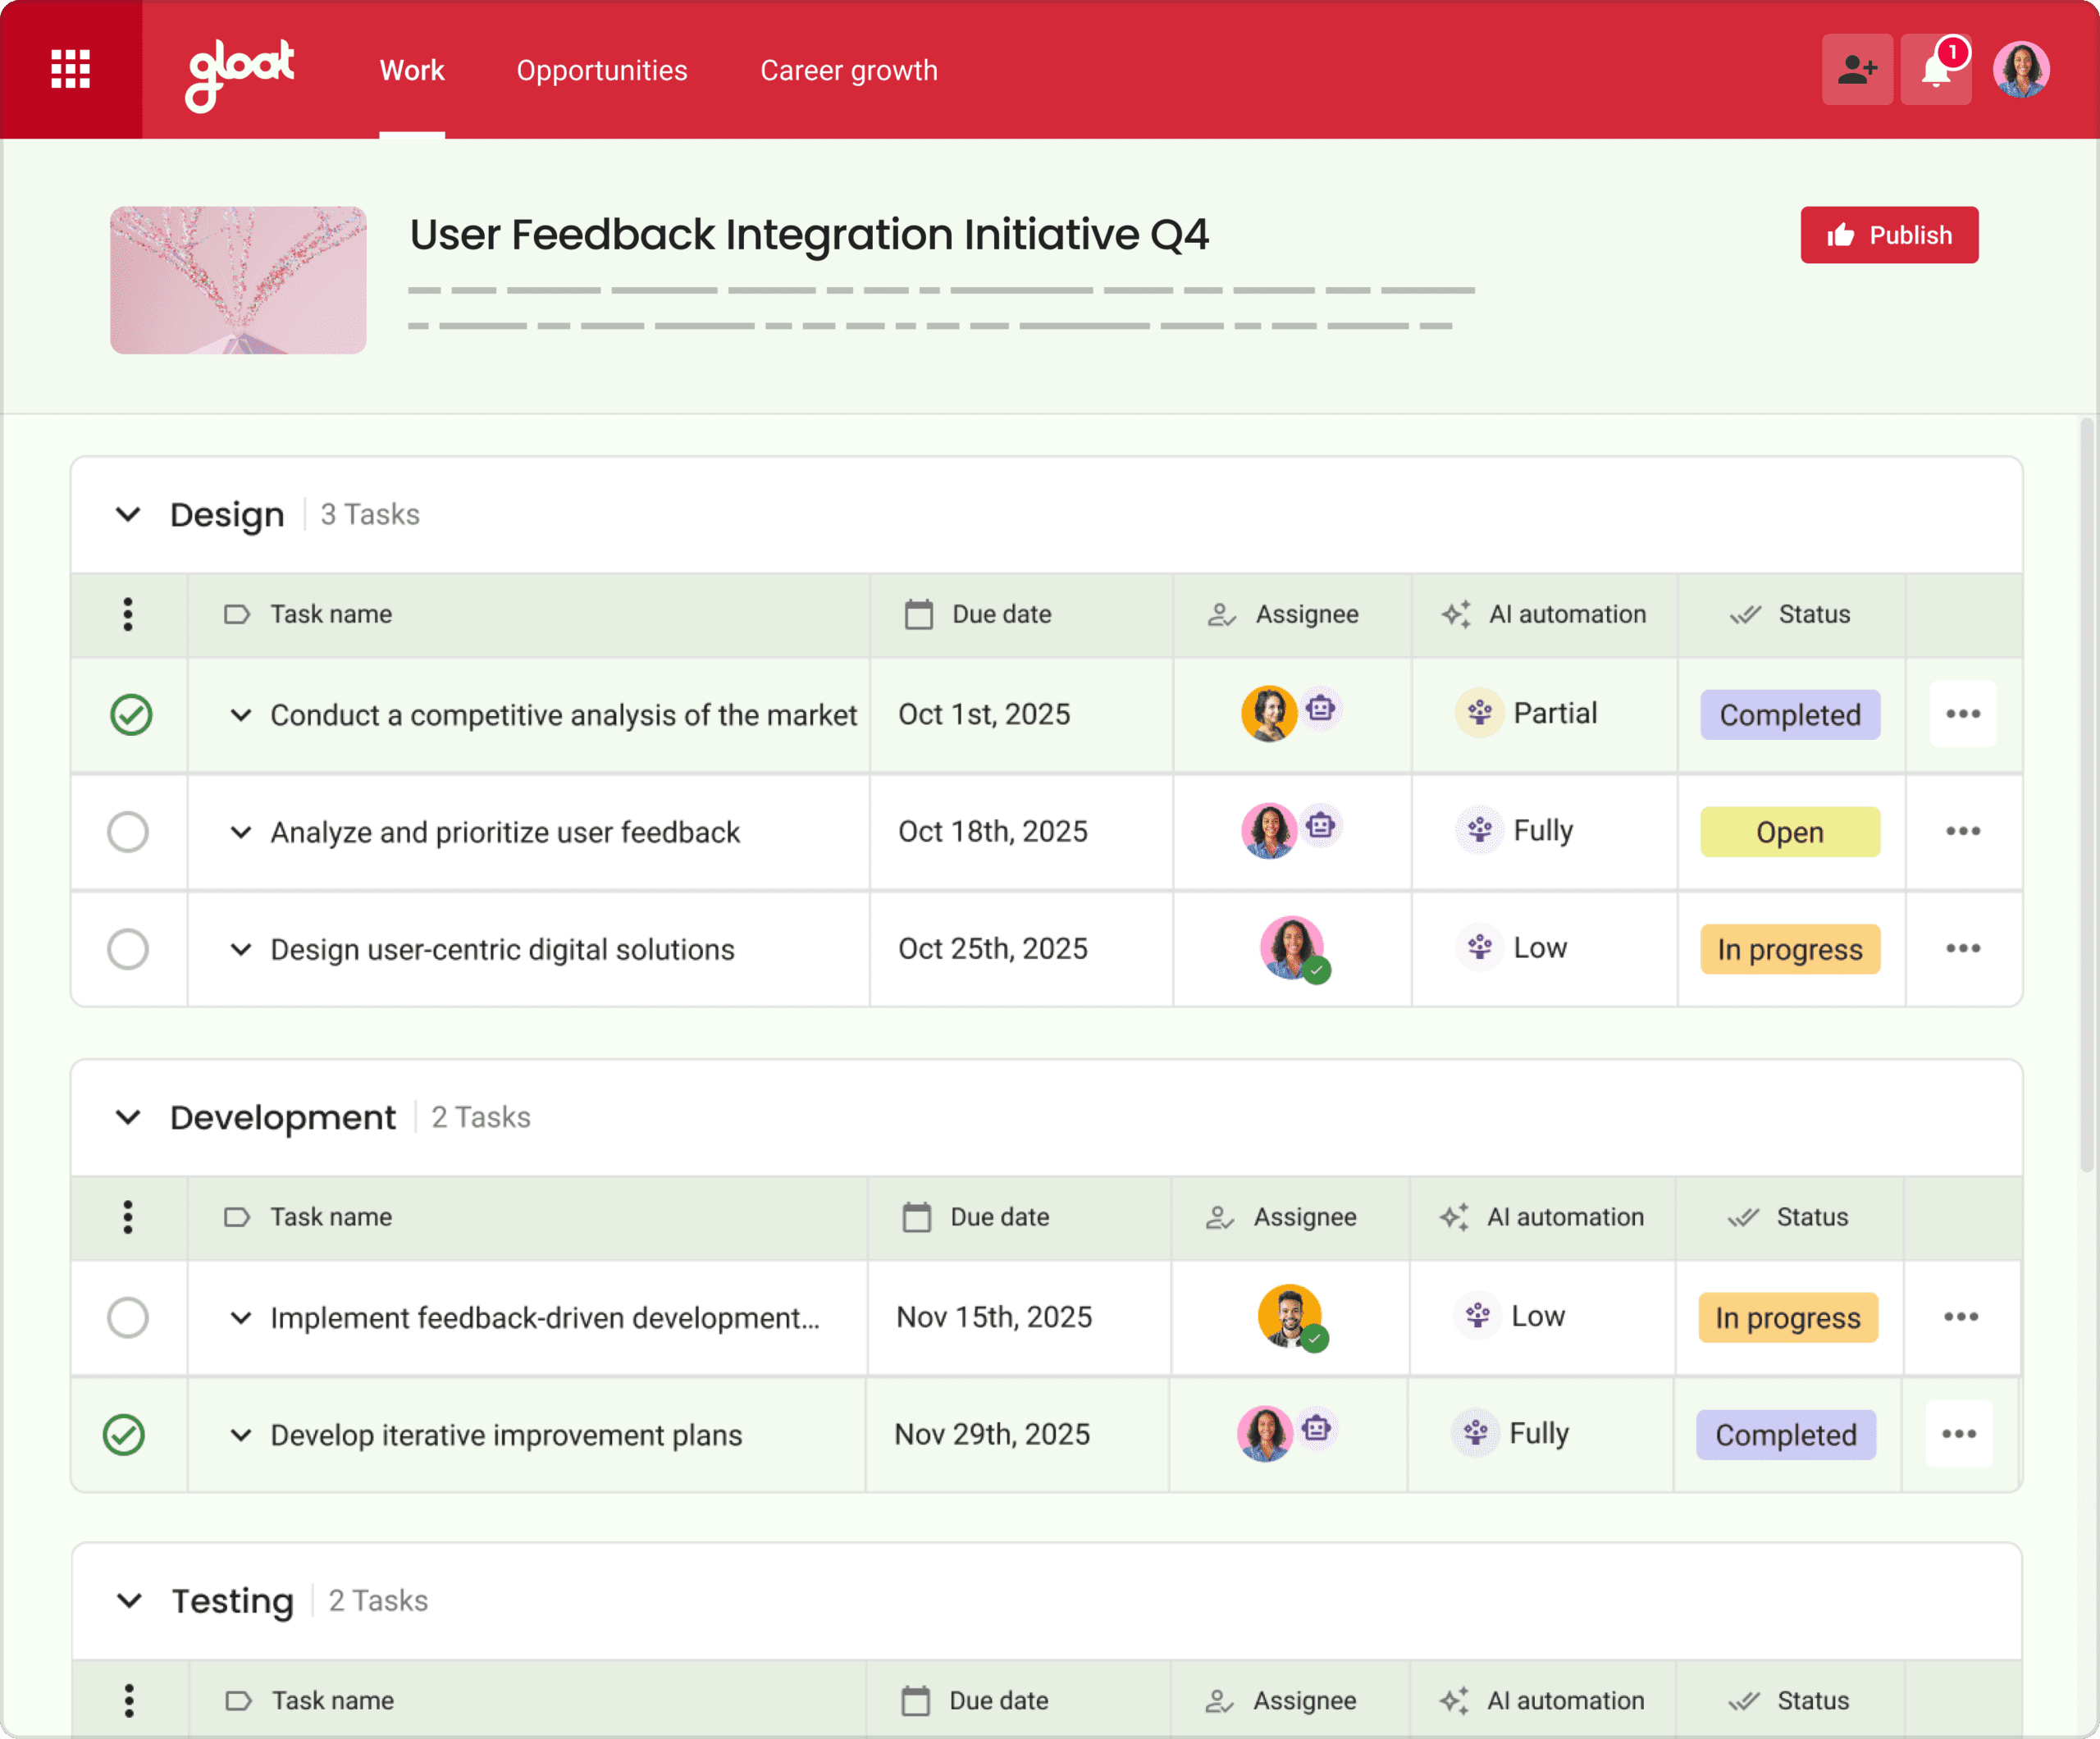
Task: Uncheck completed Conduct competitive analysis task
Action: (131, 715)
